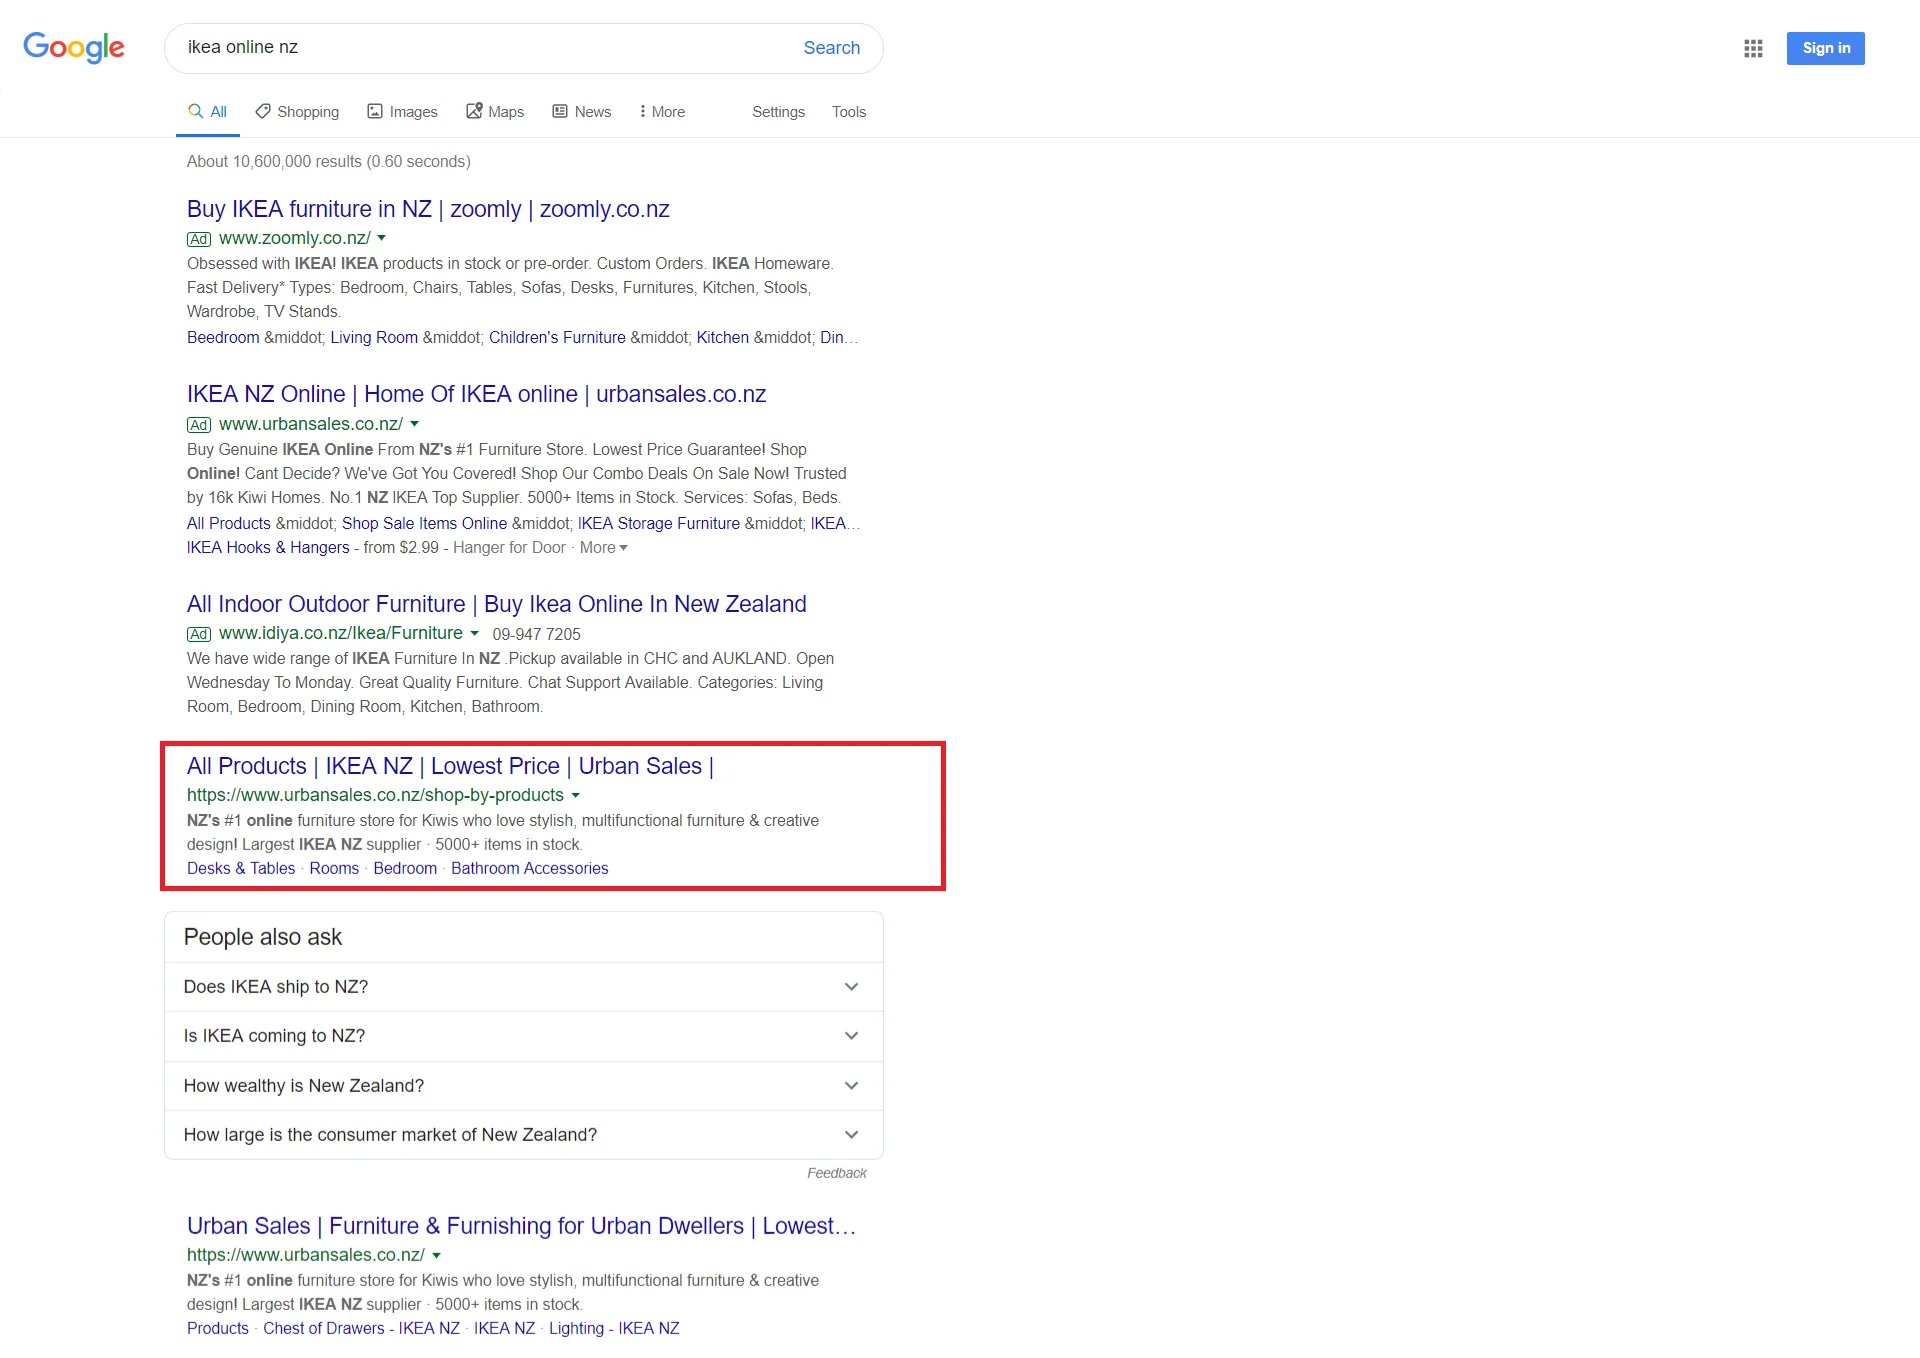Open IKEA Storage Furniture sitelink

659,524
